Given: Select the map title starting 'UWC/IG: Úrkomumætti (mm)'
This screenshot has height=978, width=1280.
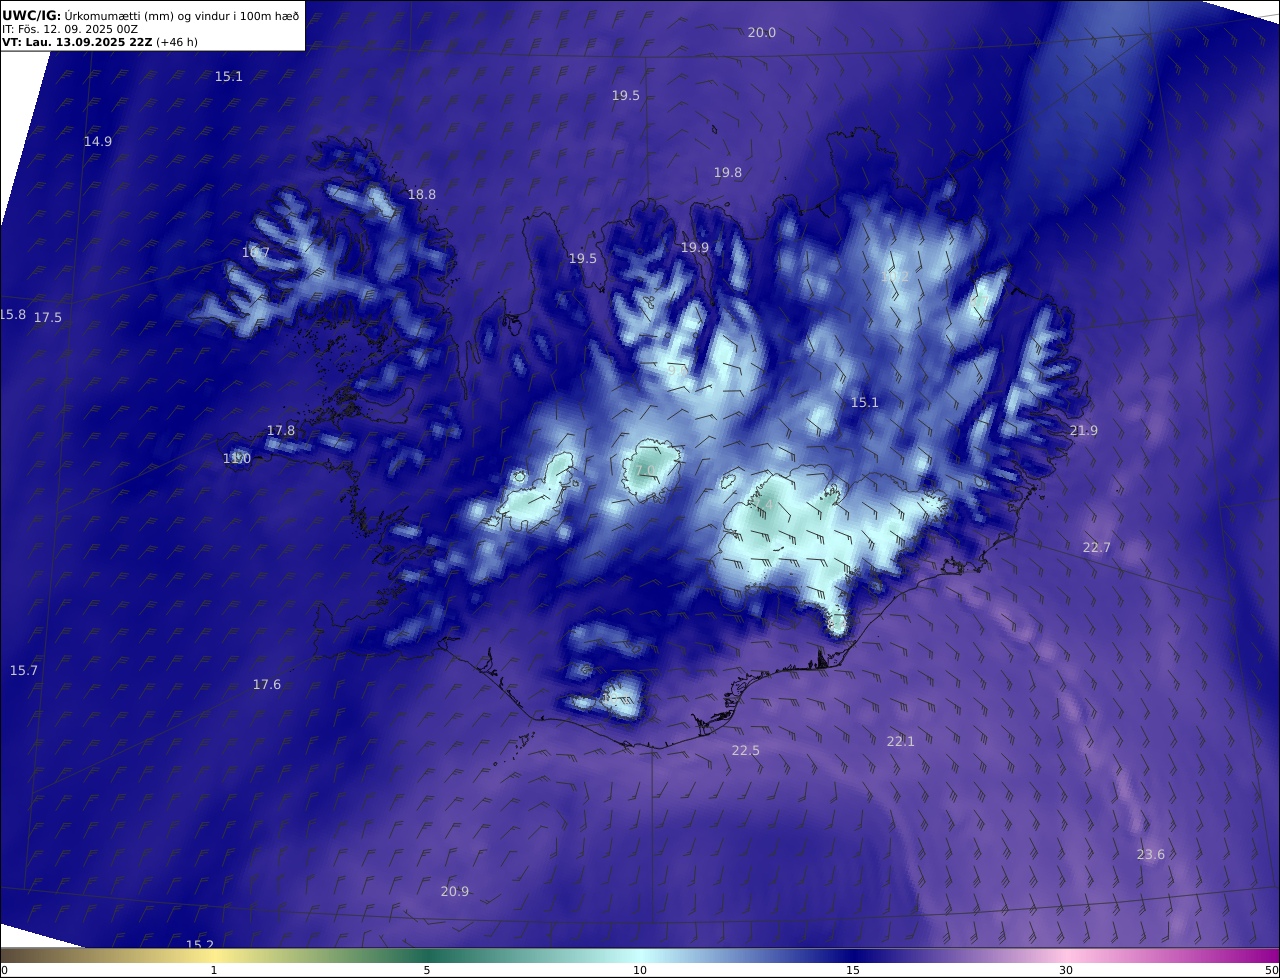Looking at the screenshot, I should 150,15.
